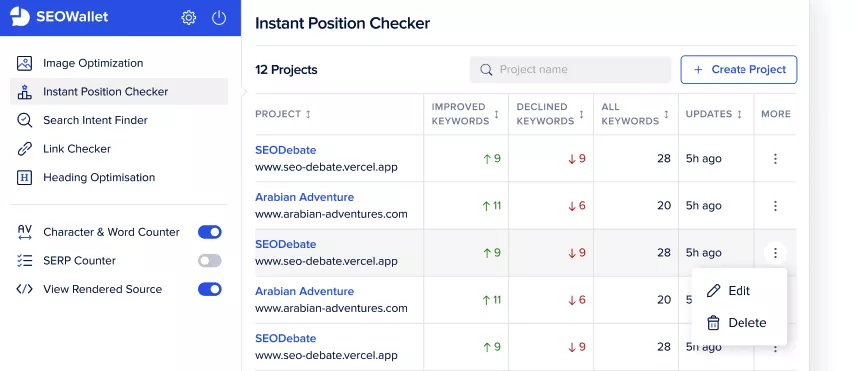Sort projects by the Updates column
Viewport: 856px width, 371px height.
(714, 114)
